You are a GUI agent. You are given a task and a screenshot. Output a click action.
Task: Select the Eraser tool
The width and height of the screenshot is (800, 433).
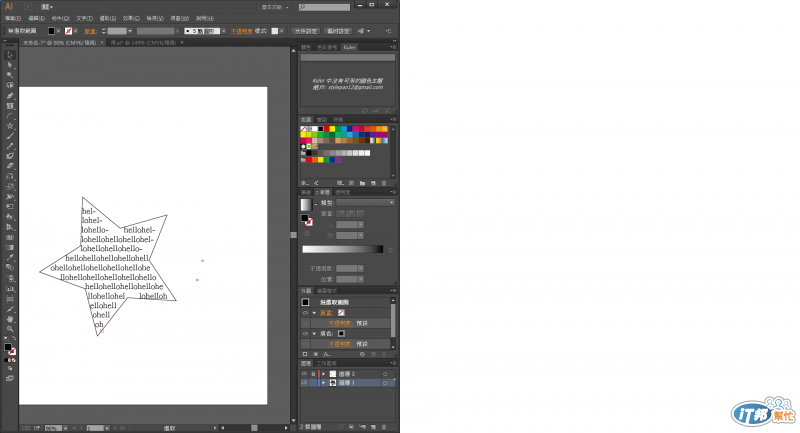(10, 166)
